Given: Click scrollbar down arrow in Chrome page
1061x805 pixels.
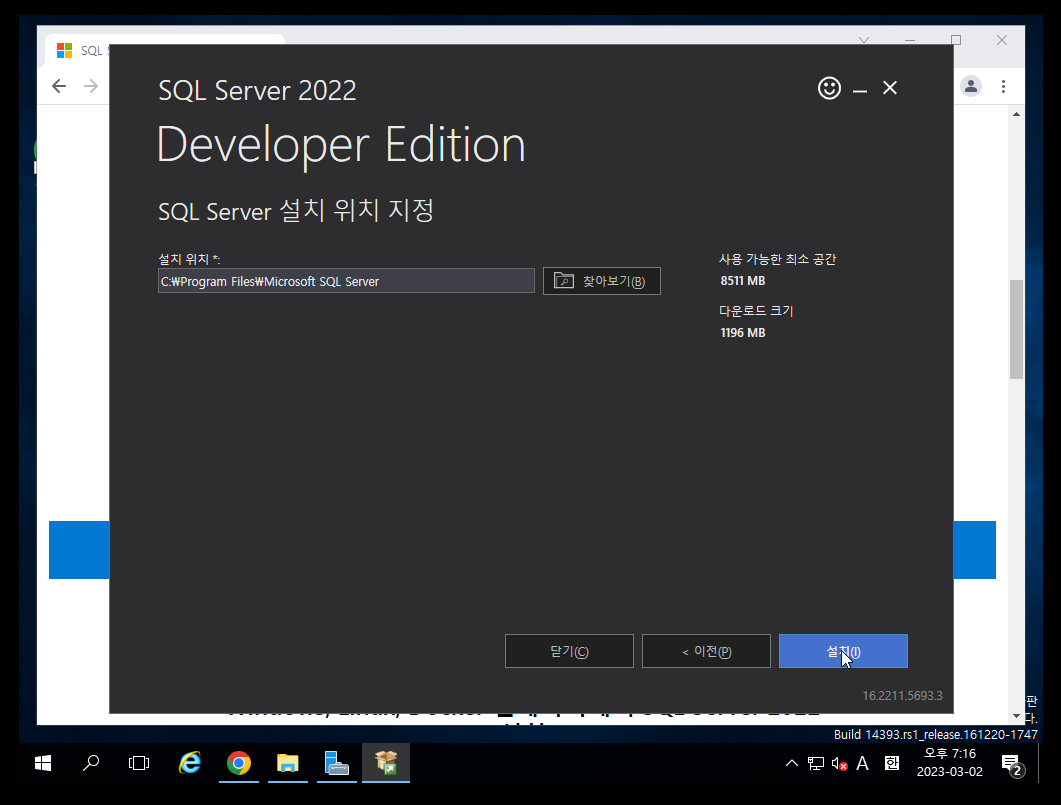Looking at the screenshot, I should click(x=1016, y=716).
